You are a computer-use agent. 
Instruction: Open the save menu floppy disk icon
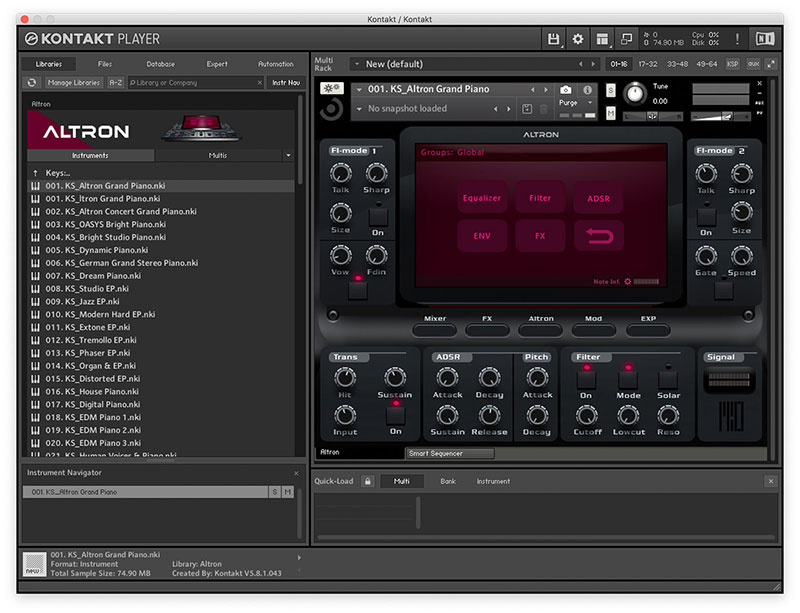coord(553,39)
